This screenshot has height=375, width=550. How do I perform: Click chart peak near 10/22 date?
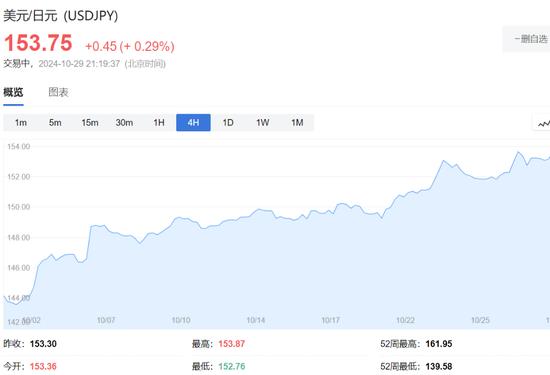tap(443, 161)
